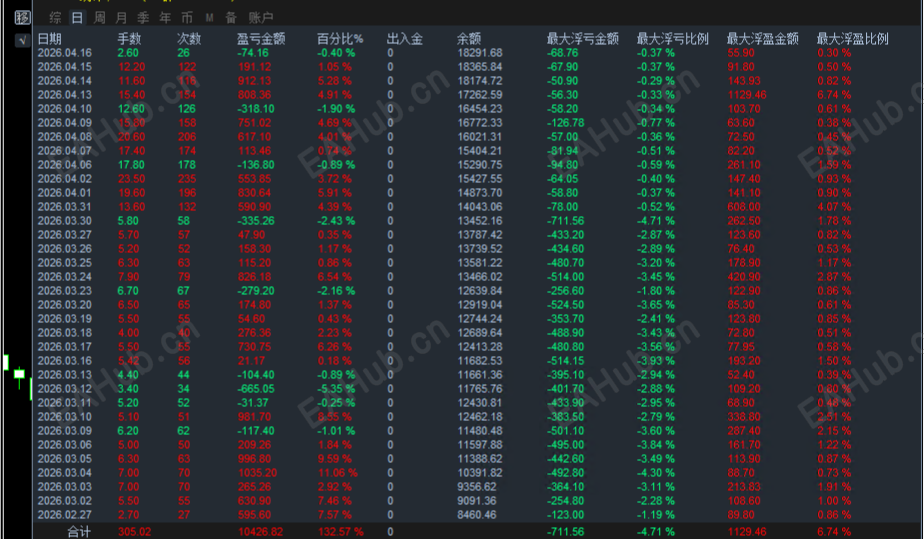The height and width of the screenshot is (539, 924).
Task: Click the lots value 23.50
Action: tap(131, 179)
